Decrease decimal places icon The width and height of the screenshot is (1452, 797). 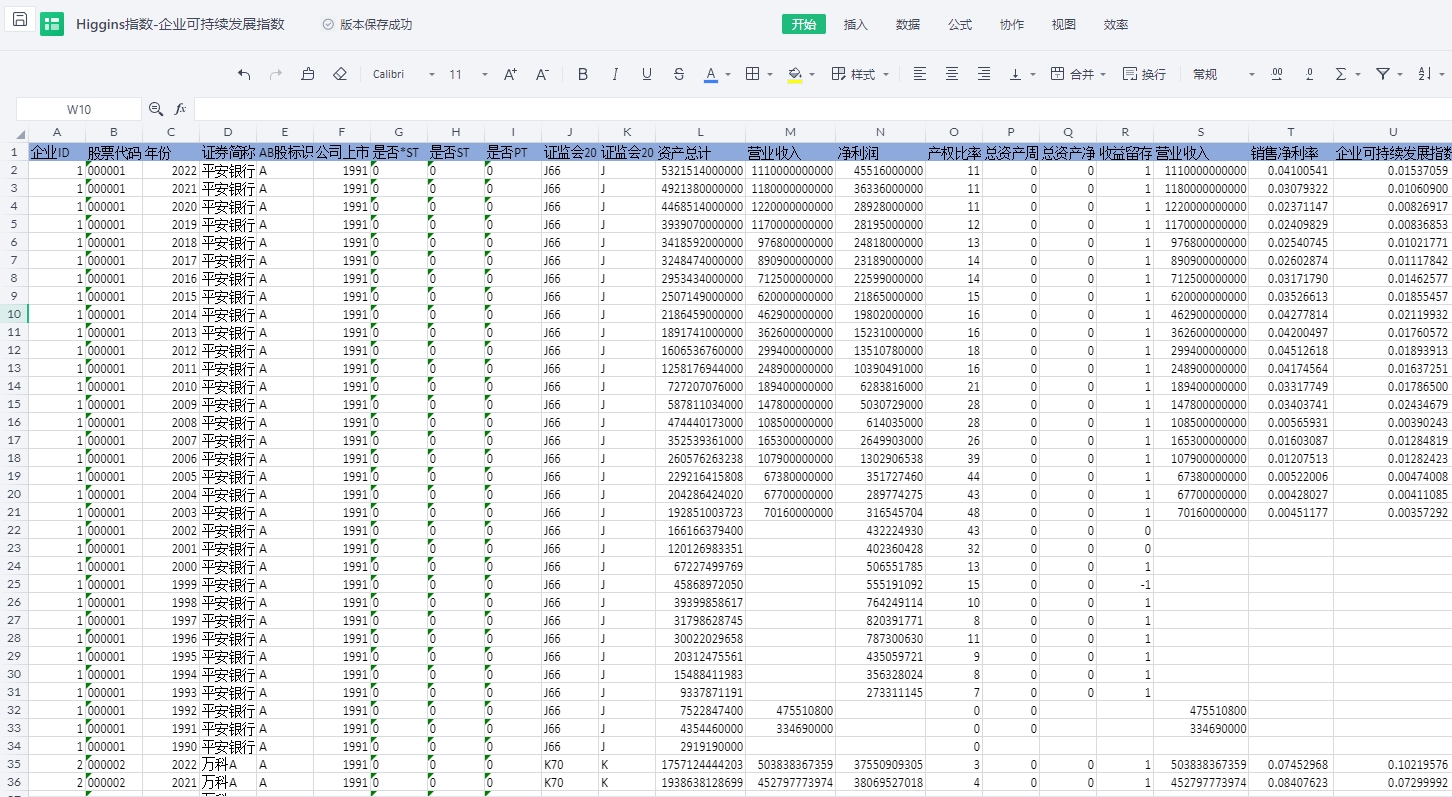(x=1309, y=74)
